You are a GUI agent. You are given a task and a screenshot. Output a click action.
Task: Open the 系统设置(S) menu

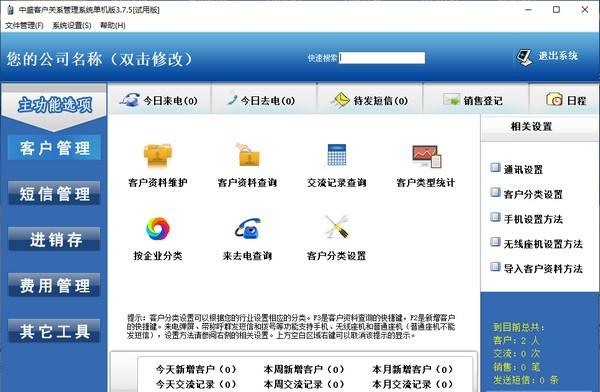72,26
